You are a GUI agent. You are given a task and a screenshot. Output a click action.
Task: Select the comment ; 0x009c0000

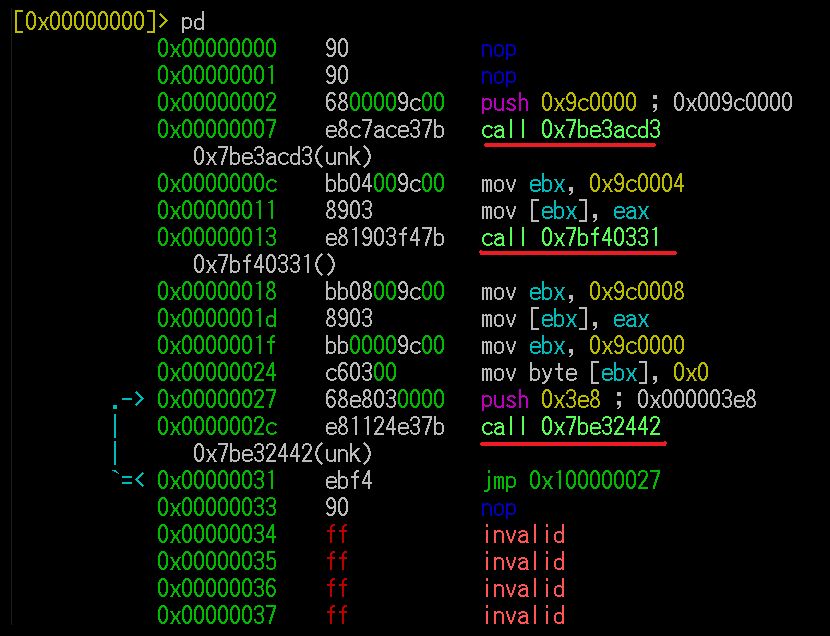[x=723, y=103]
